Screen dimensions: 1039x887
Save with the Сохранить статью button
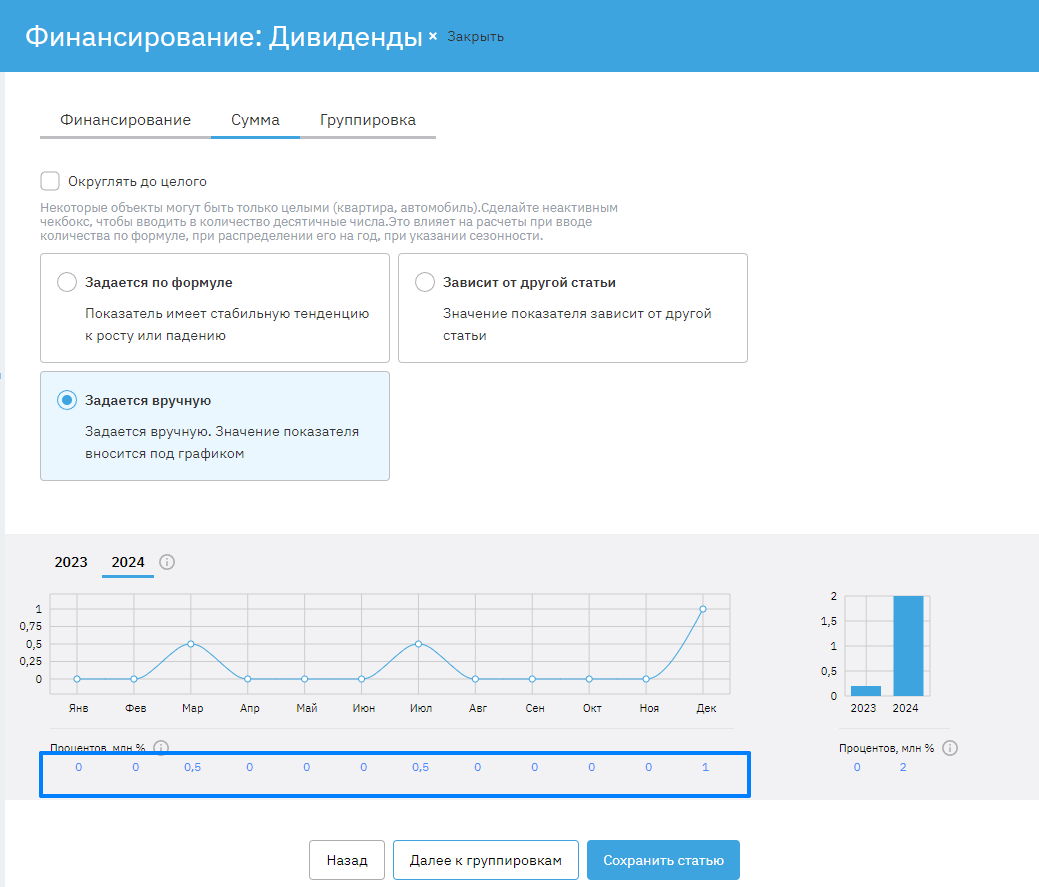[x=663, y=860]
